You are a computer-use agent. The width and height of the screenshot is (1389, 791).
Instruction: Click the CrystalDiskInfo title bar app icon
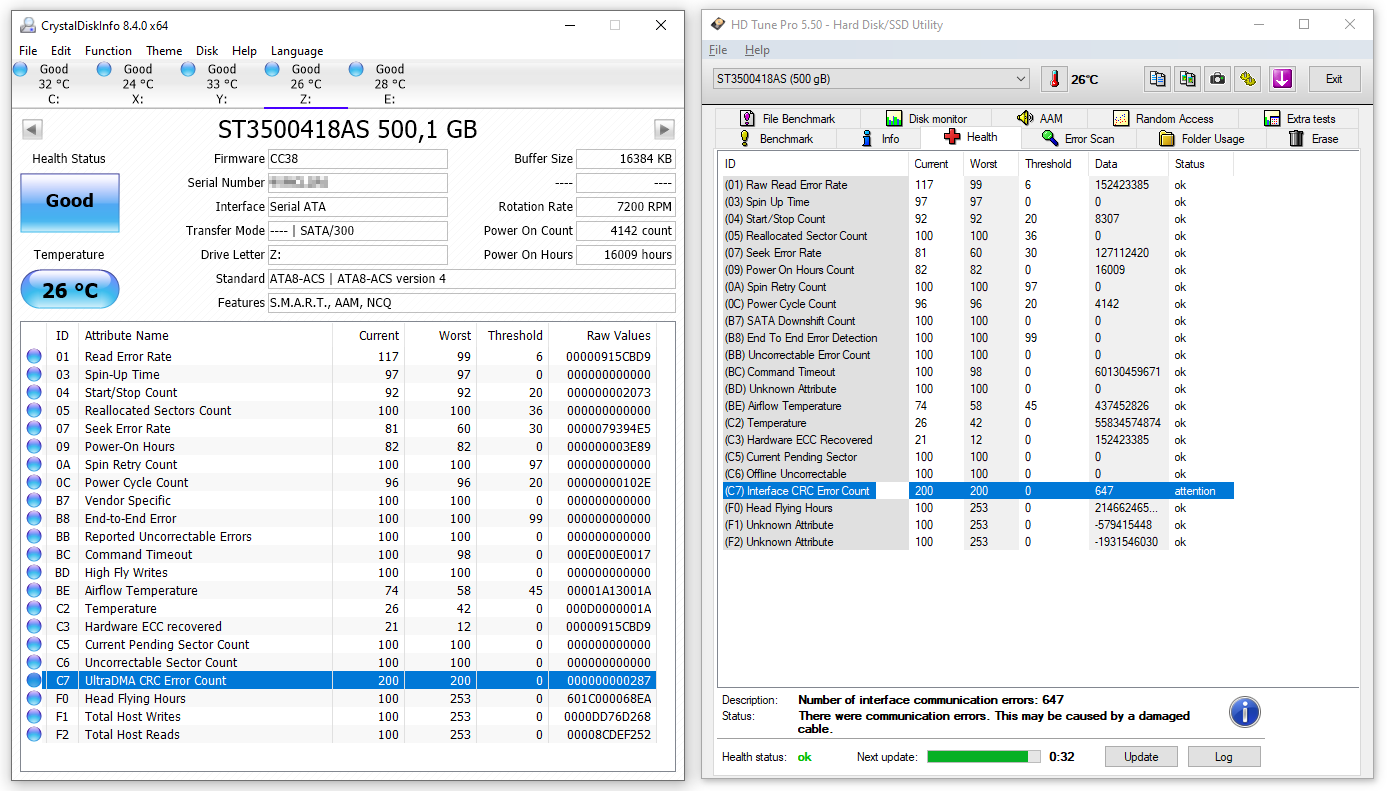click(x=29, y=25)
